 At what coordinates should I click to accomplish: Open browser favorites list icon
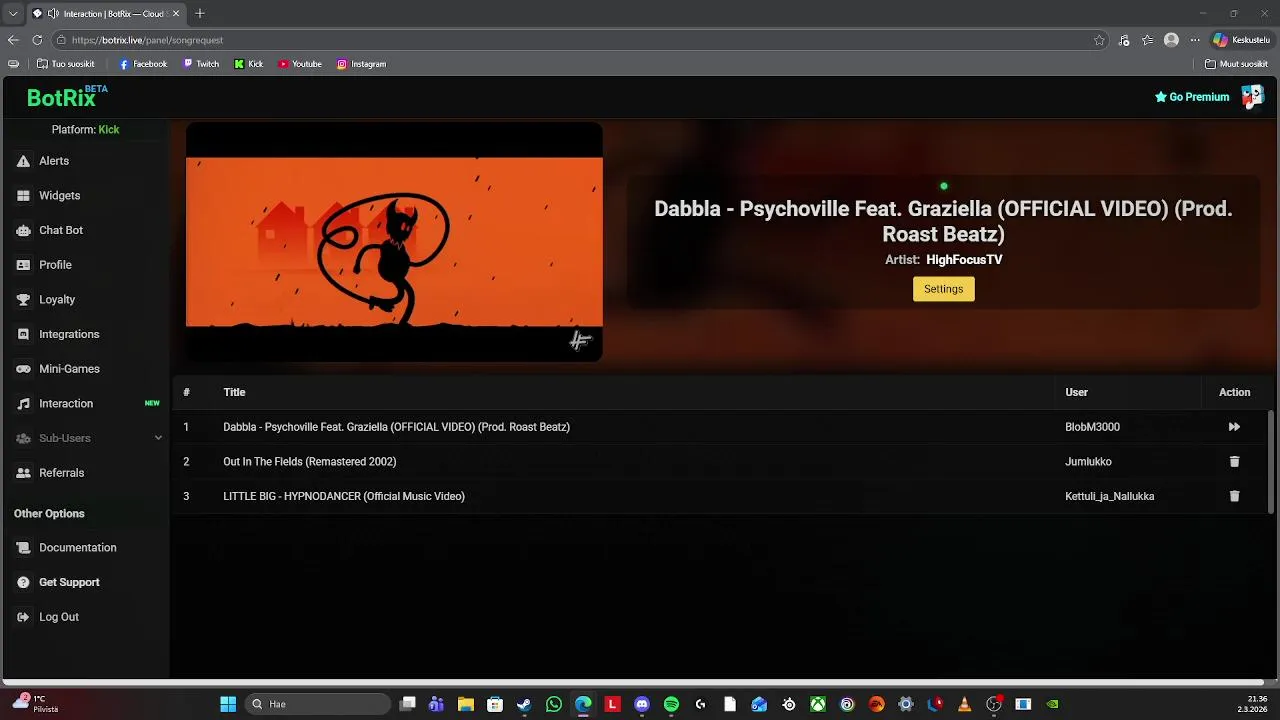(1147, 40)
